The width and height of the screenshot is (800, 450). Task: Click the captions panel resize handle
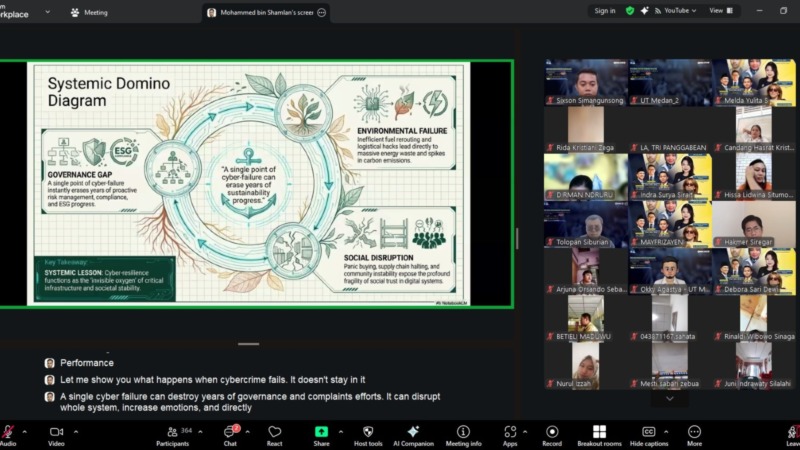(x=249, y=344)
